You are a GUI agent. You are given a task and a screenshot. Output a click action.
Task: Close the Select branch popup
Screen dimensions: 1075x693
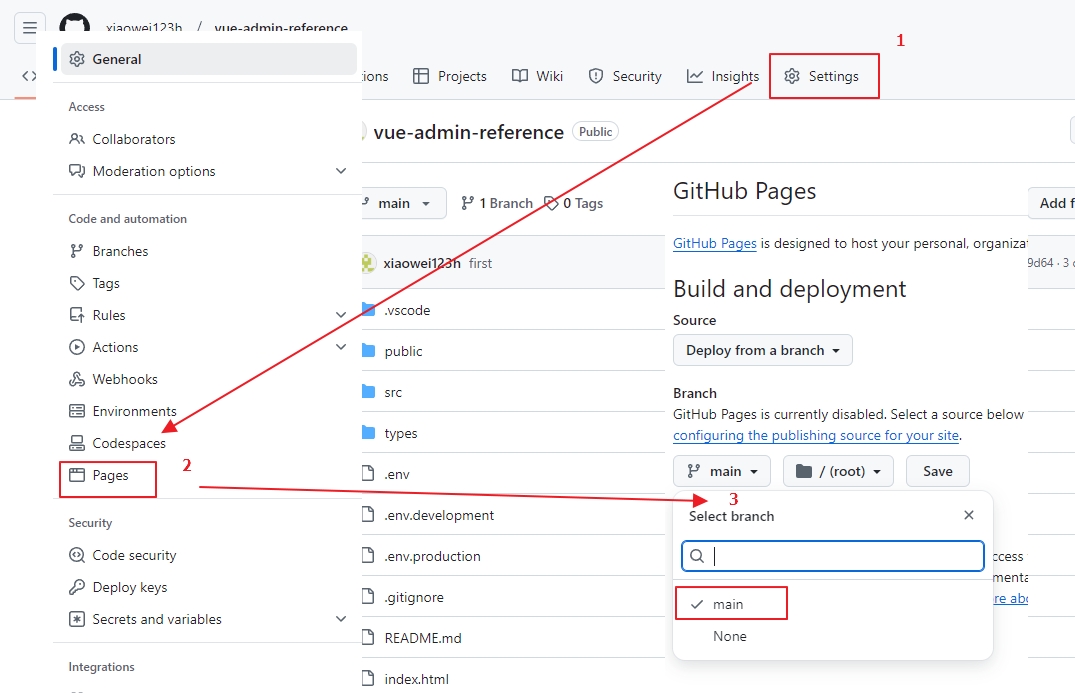click(x=969, y=515)
